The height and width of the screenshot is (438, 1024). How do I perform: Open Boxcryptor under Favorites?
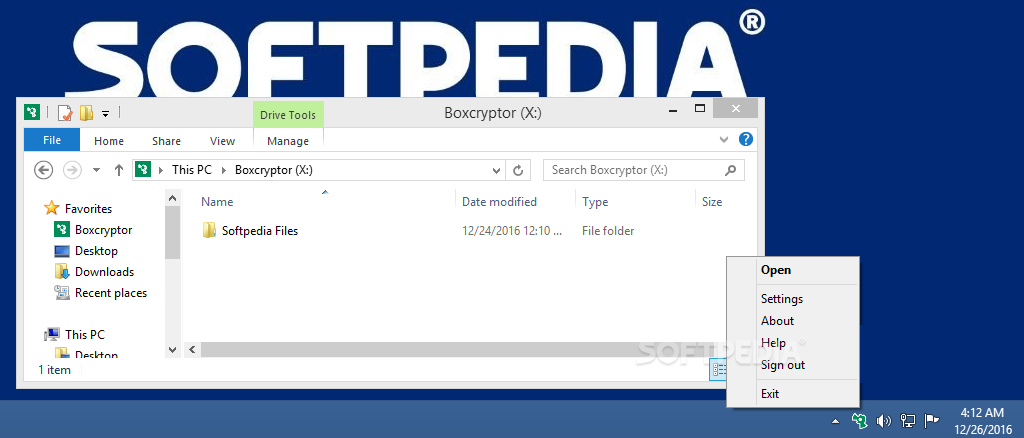(103, 230)
